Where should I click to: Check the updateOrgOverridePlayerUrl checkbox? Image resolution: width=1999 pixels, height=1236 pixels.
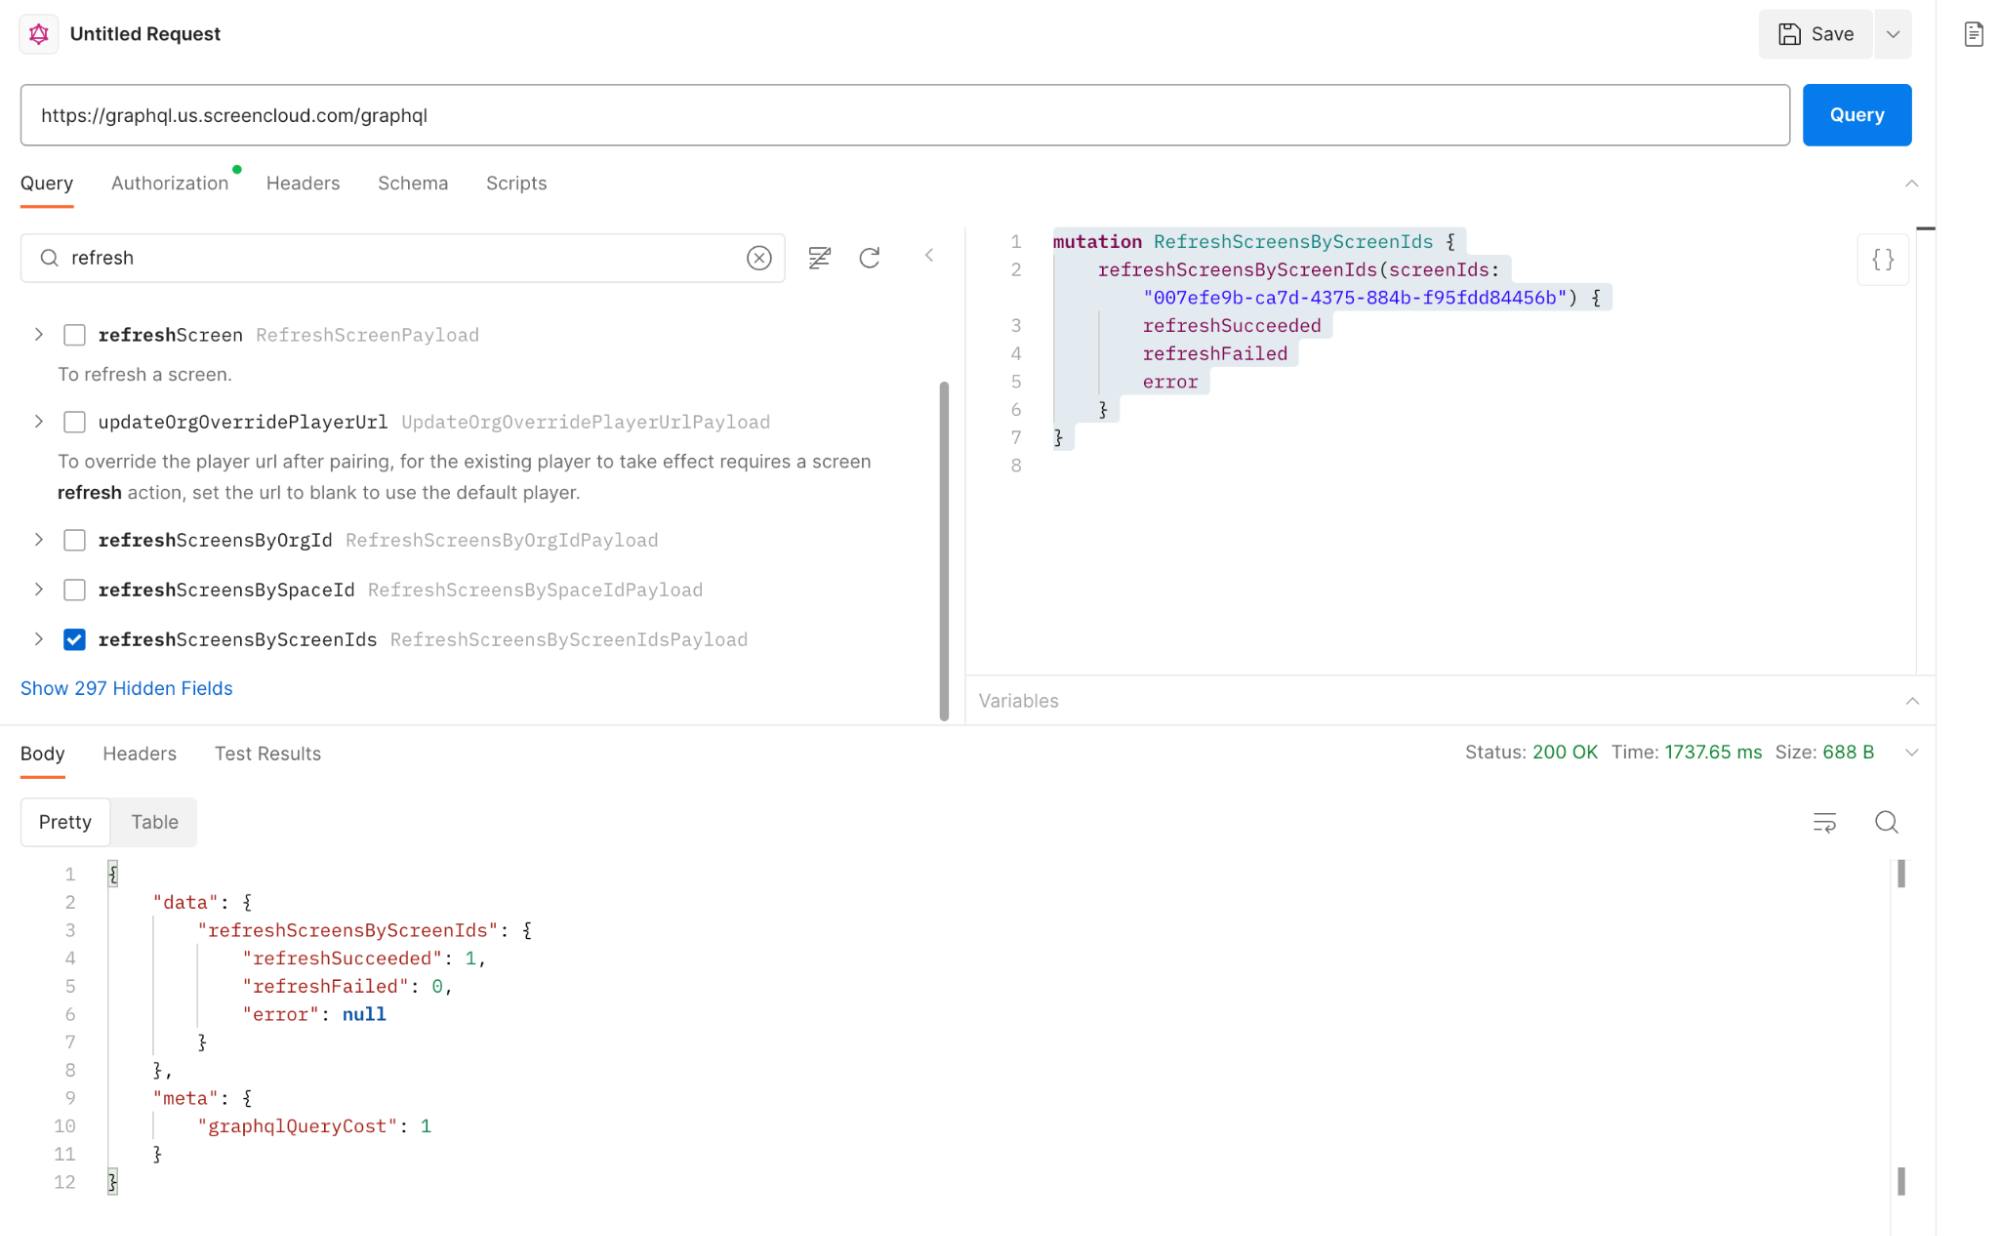tap(74, 422)
